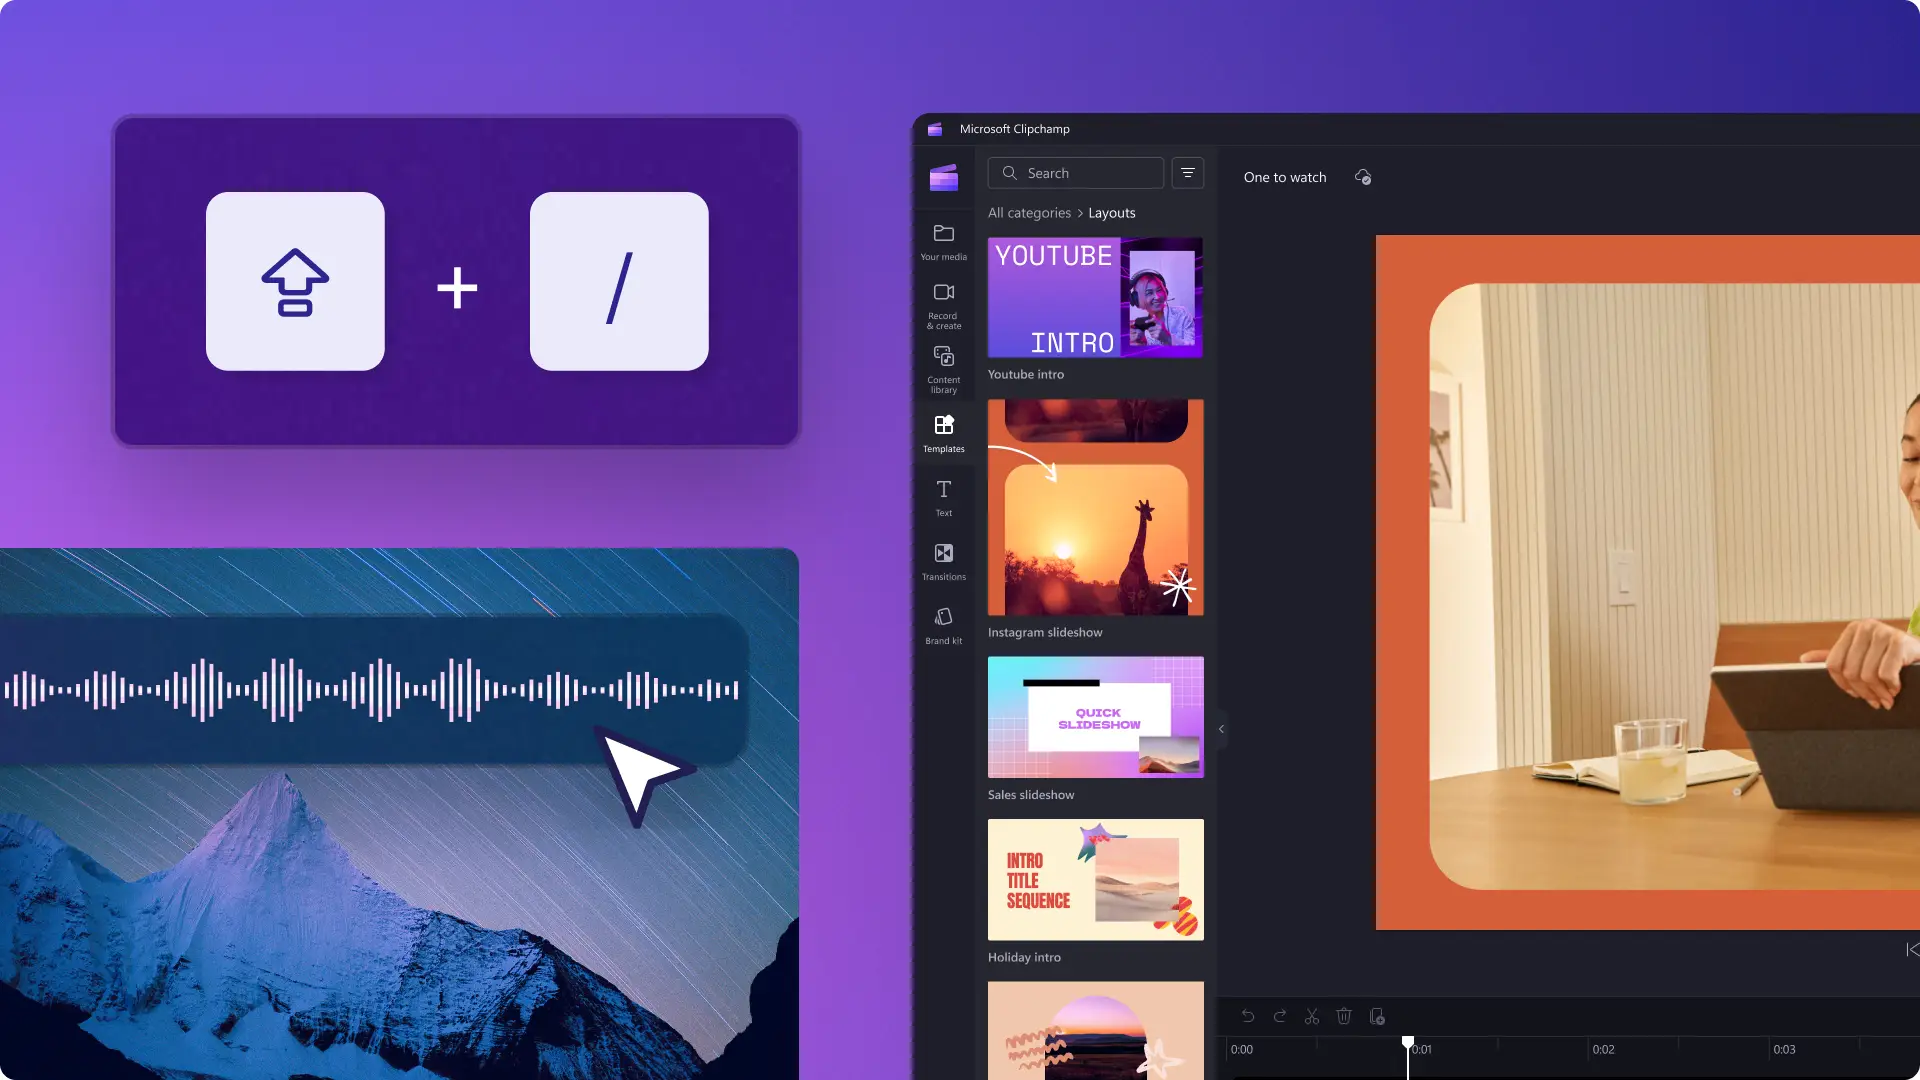This screenshot has width=1920, height=1080.
Task: Open the Transitions panel
Action: click(x=943, y=560)
